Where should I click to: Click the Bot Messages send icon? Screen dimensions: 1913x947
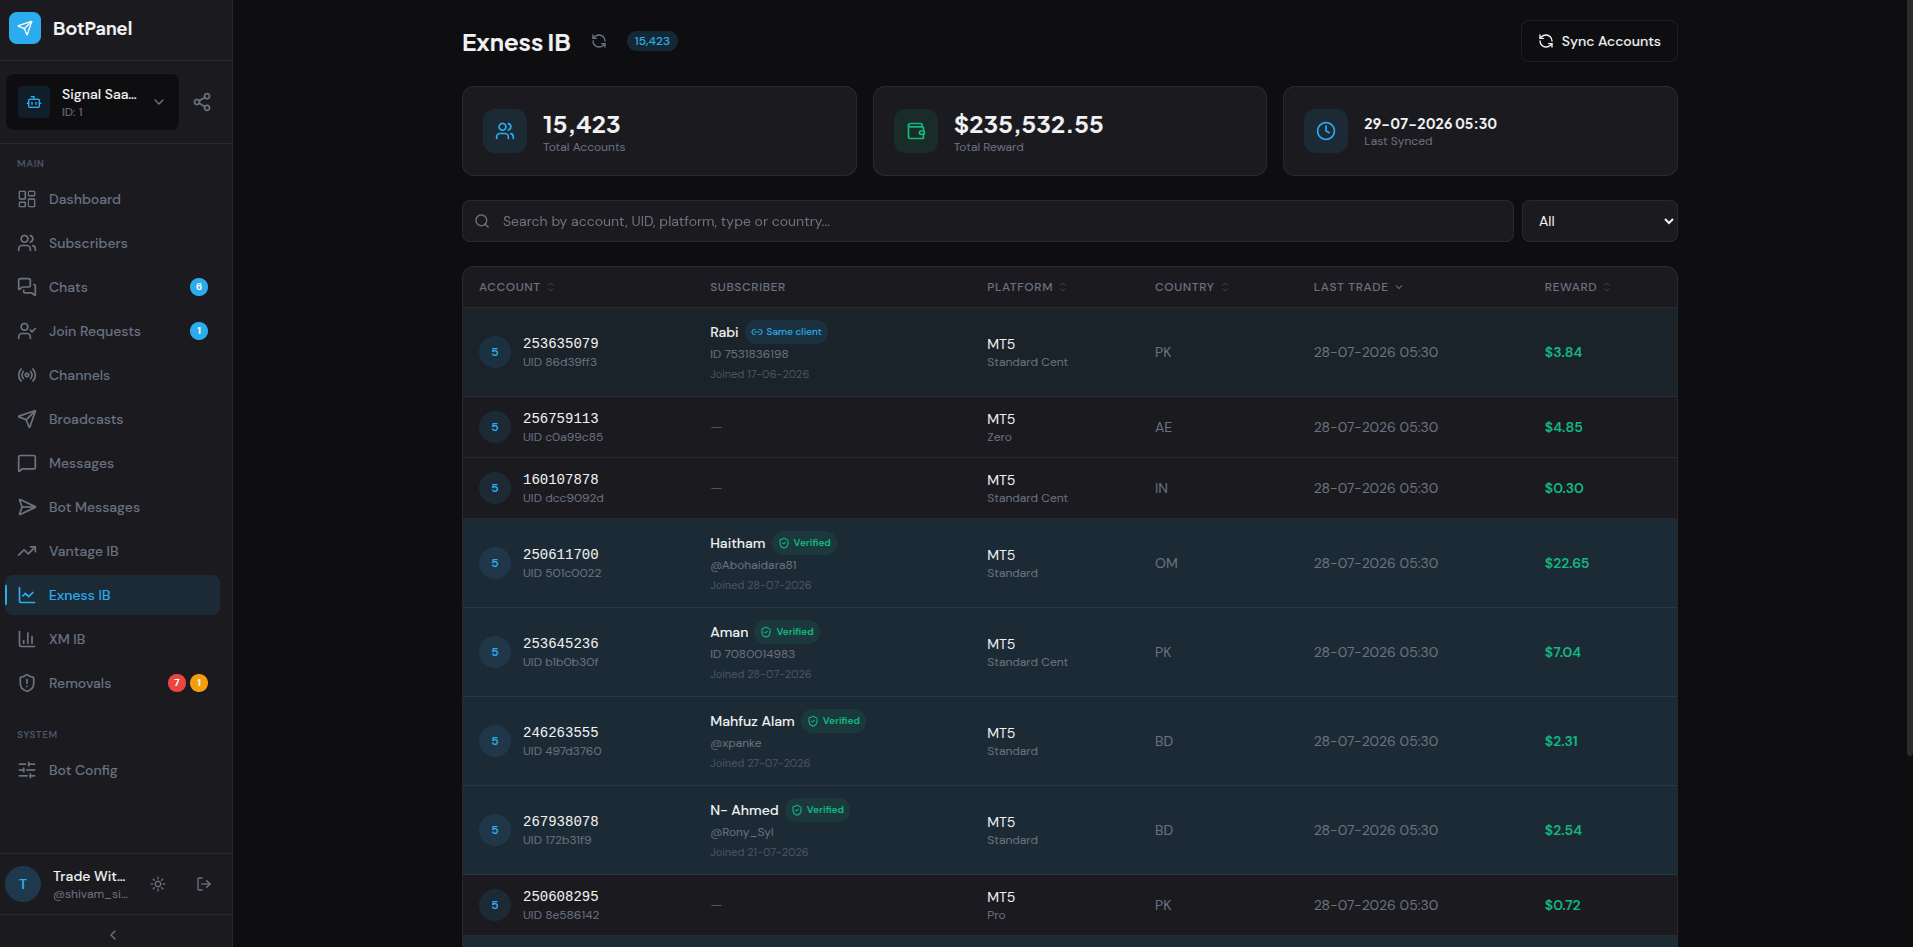pos(27,507)
